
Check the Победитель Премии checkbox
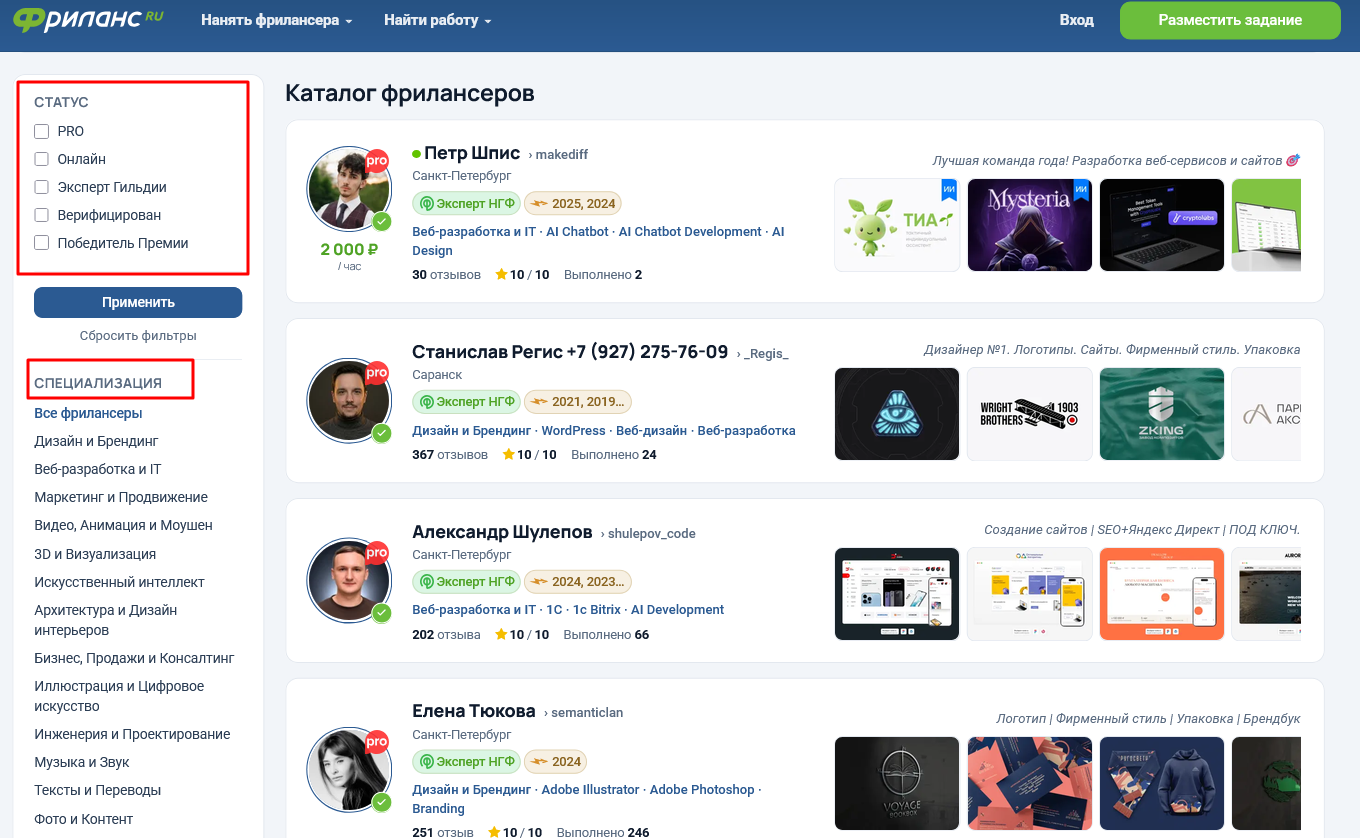(x=41, y=243)
